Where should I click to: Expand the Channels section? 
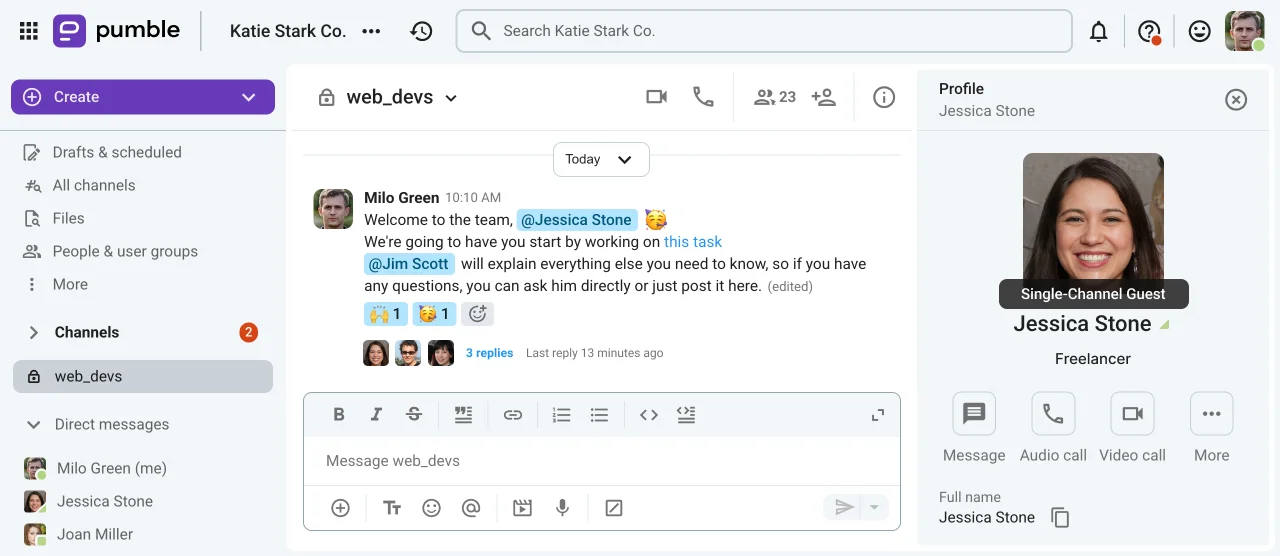pyautogui.click(x=33, y=332)
